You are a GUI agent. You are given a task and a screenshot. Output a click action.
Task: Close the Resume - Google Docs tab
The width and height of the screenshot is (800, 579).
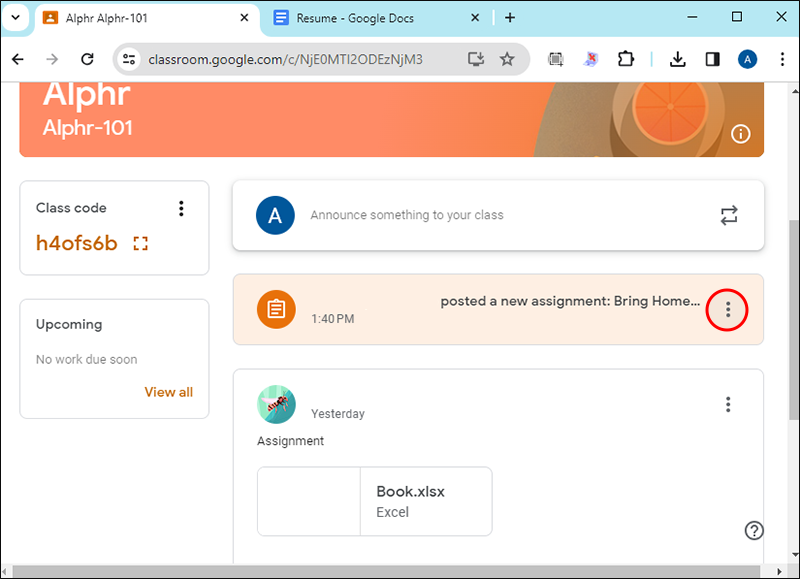point(475,18)
